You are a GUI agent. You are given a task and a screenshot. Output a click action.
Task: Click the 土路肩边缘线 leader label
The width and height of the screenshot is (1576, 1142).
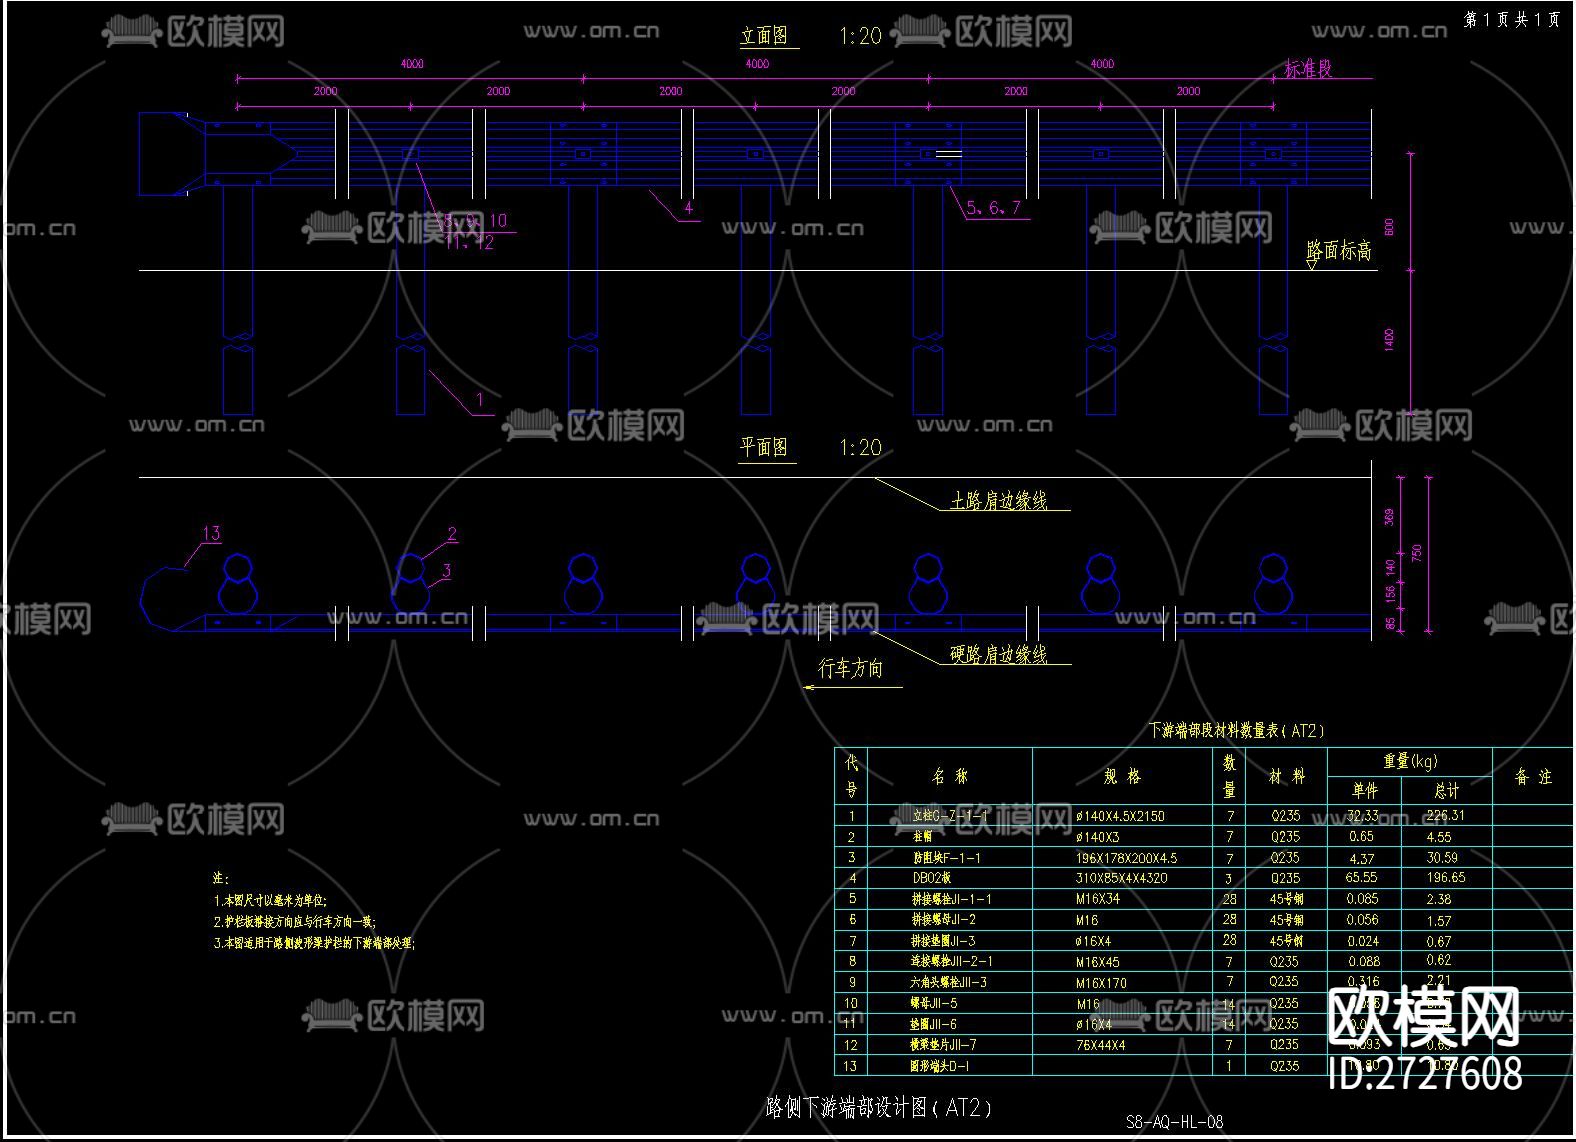998,501
